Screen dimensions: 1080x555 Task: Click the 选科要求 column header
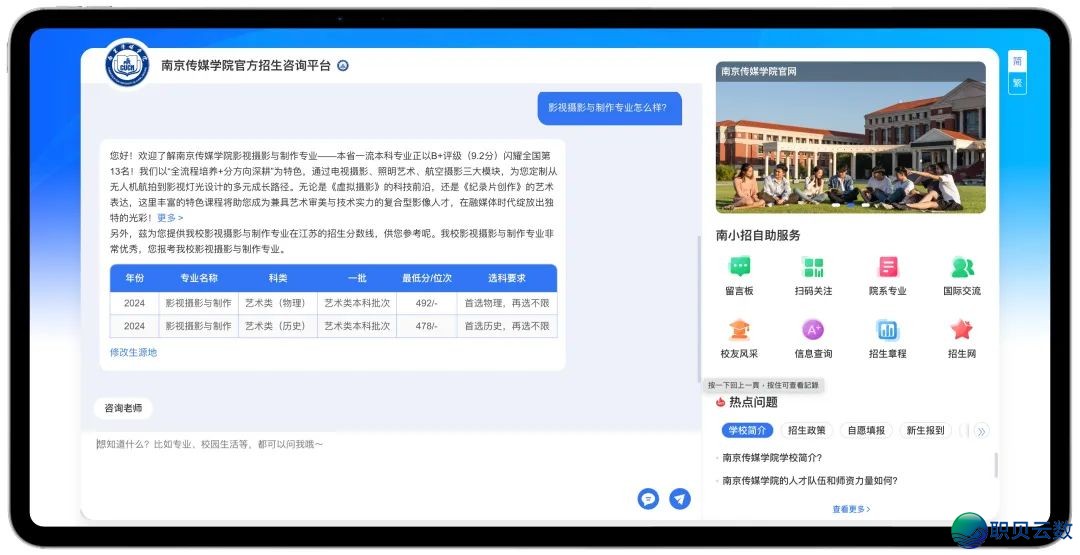point(507,278)
